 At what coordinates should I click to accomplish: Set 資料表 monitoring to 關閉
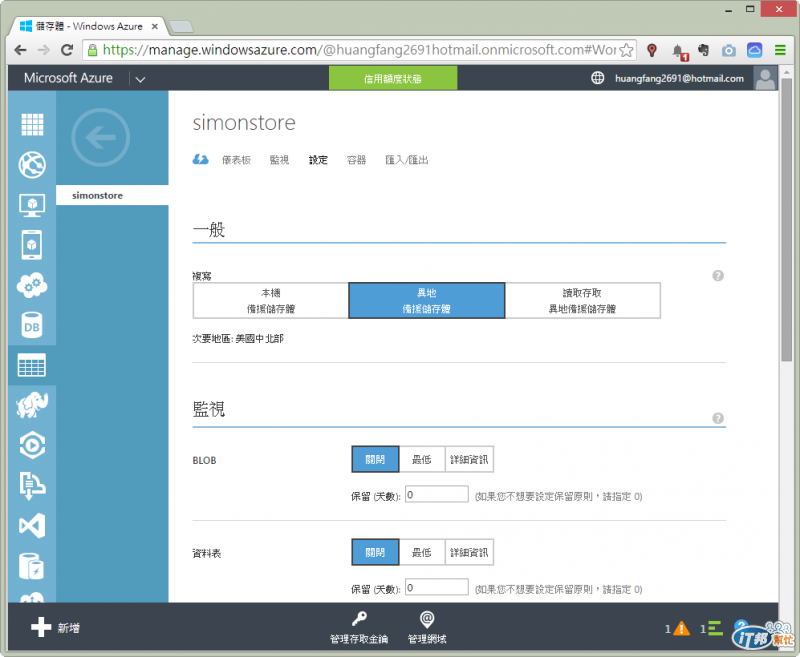tap(375, 552)
